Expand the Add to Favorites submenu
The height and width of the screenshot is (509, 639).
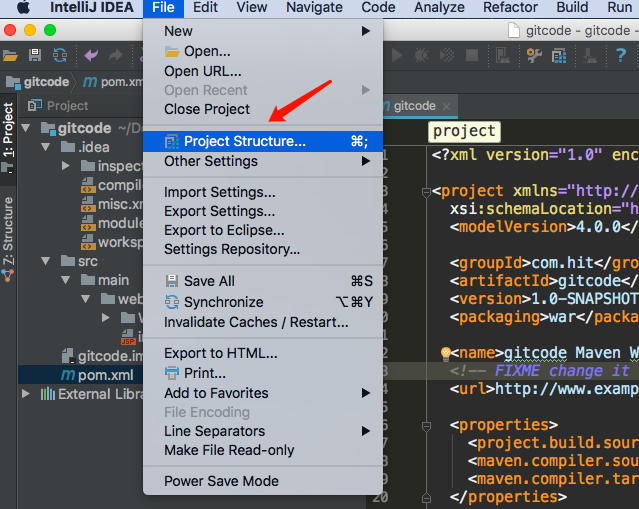pos(263,393)
